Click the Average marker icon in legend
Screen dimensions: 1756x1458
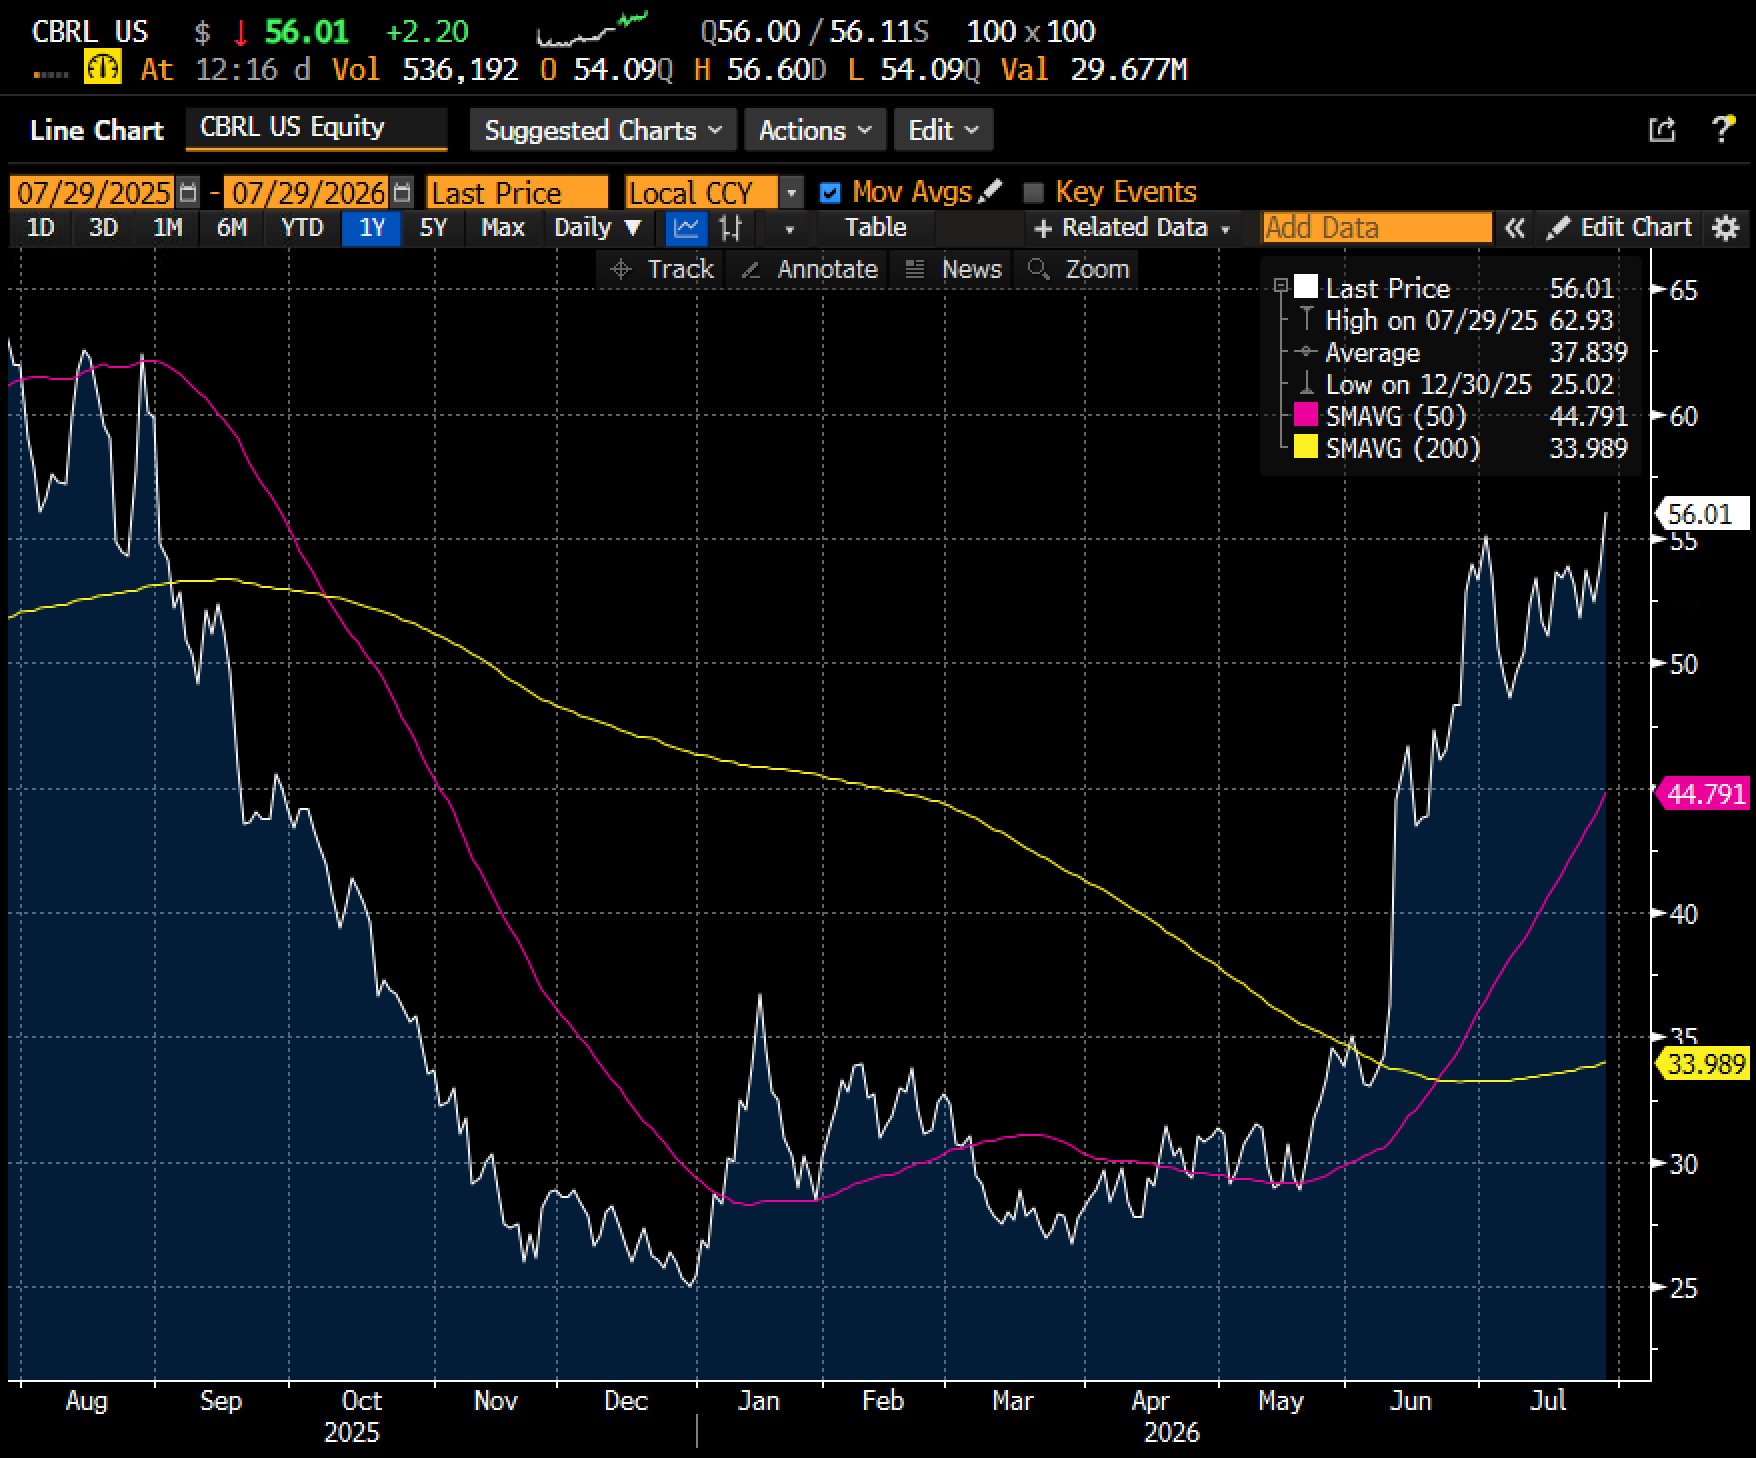click(x=1306, y=352)
